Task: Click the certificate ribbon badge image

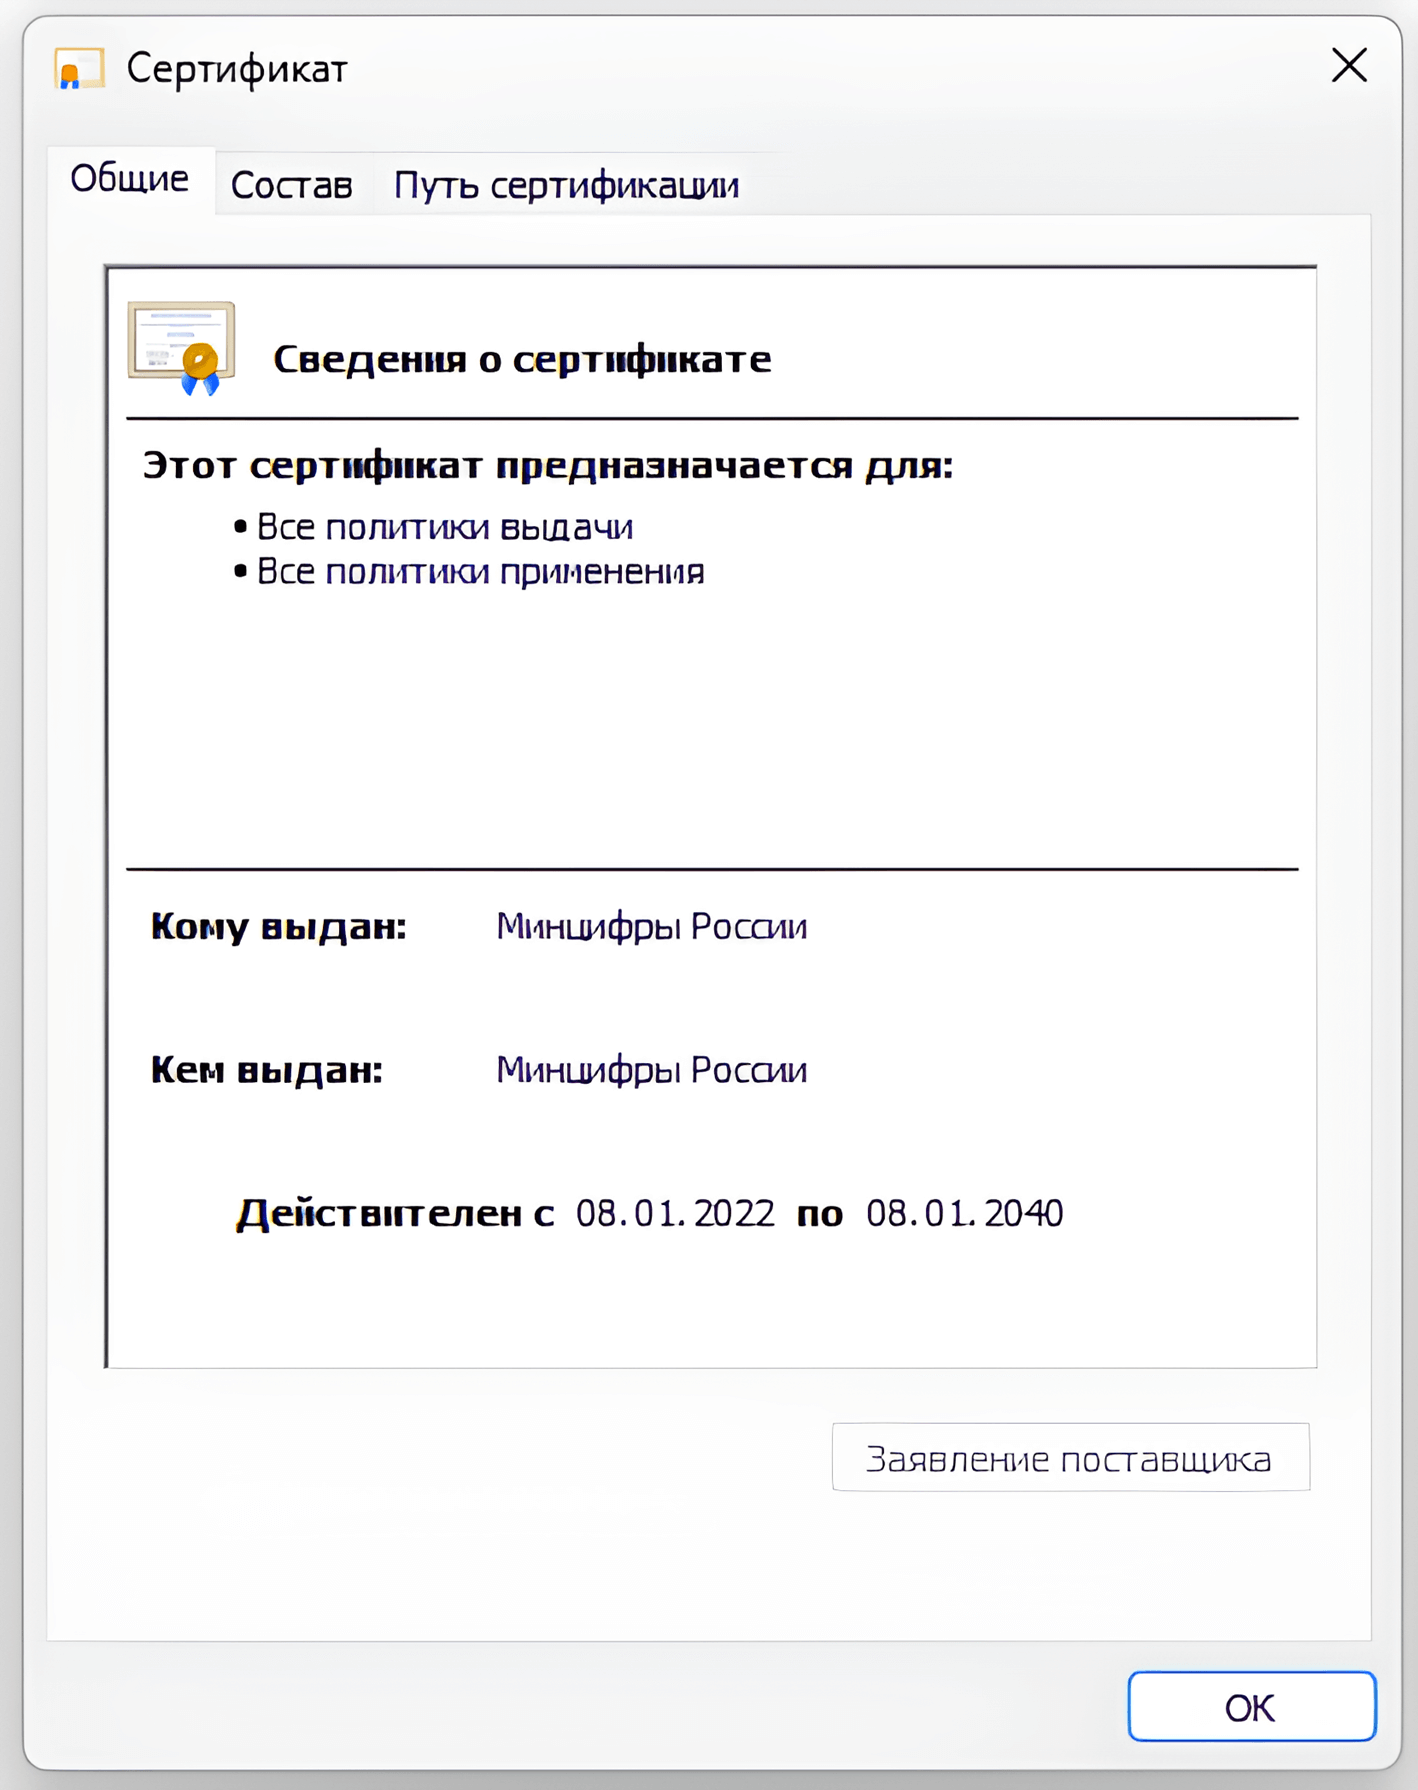Action: [x=181, y=348]
